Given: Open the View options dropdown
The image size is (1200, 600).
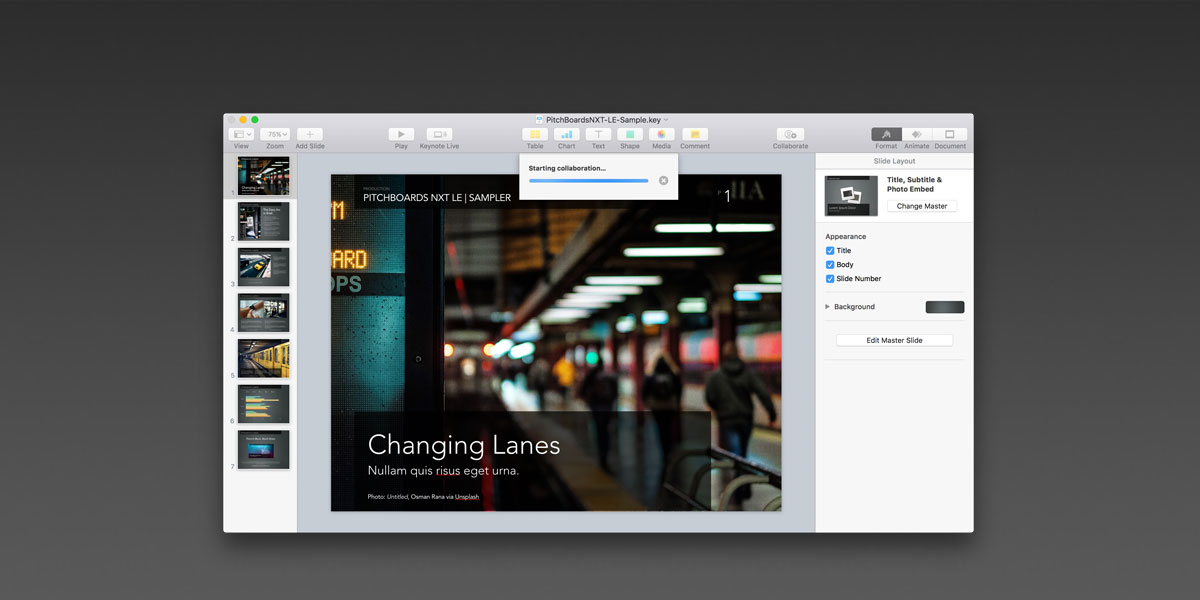Looking at the screenshot, I should [x=241, y=134].
